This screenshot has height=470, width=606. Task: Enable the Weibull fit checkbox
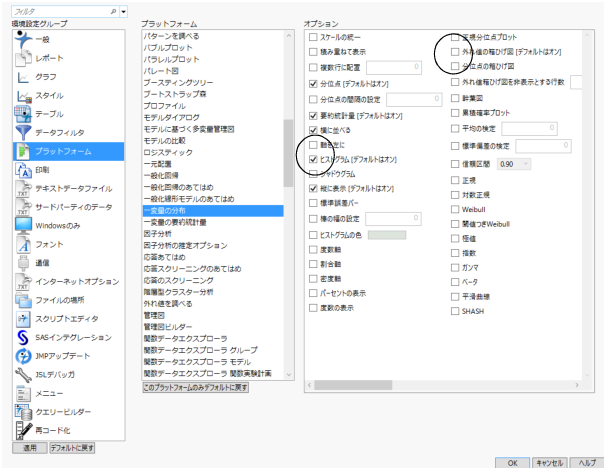tap(455, 209)
